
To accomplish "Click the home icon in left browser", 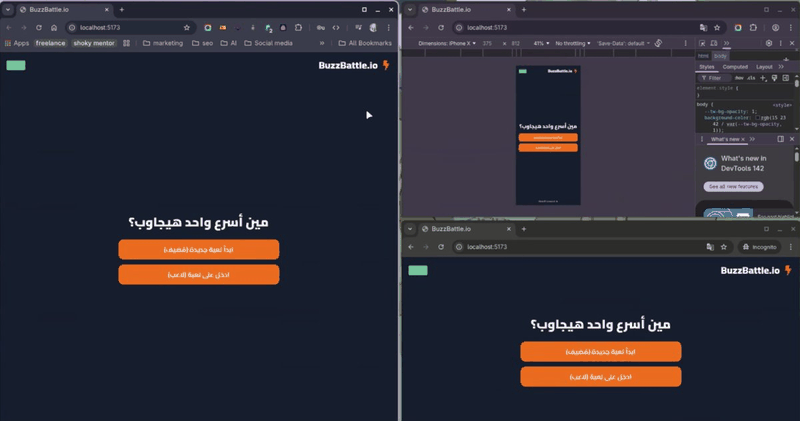I will tap(54, 28).
